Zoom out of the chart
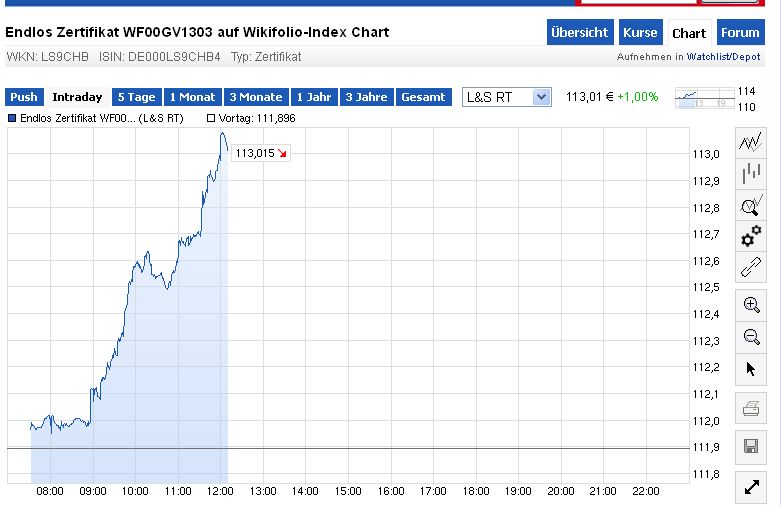 [x=751, y=337]
